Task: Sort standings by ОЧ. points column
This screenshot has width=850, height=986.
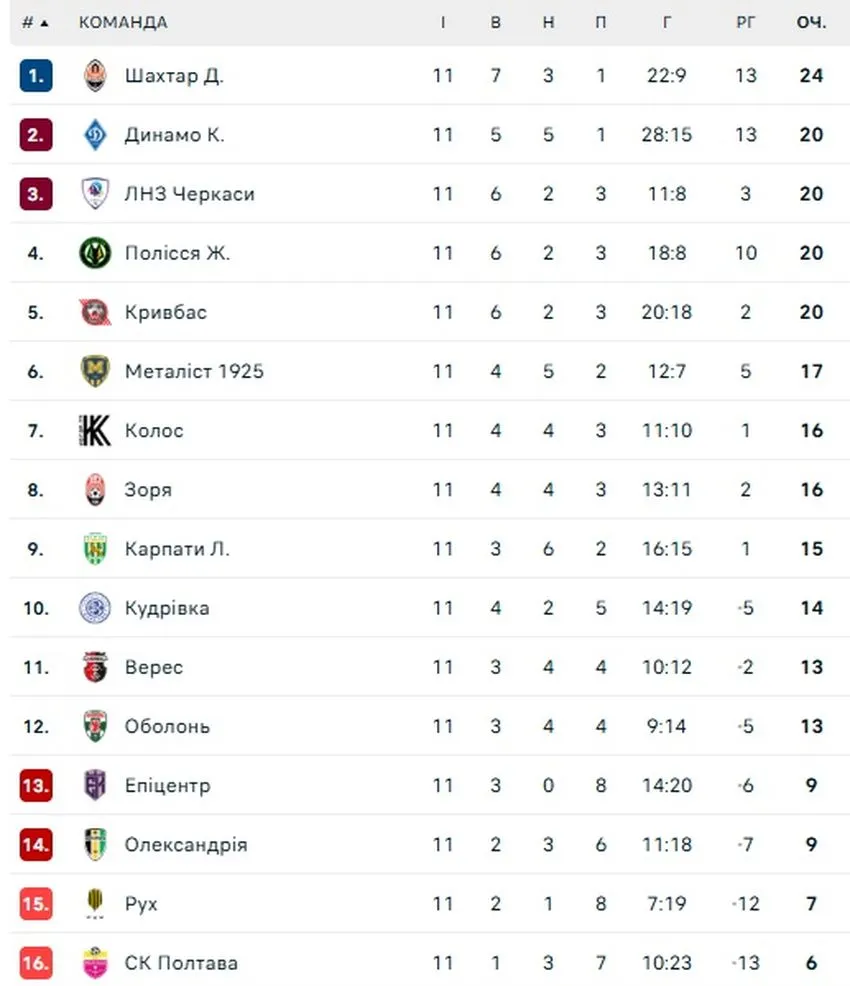Action: pyautogui.click(x=811, y=22)
